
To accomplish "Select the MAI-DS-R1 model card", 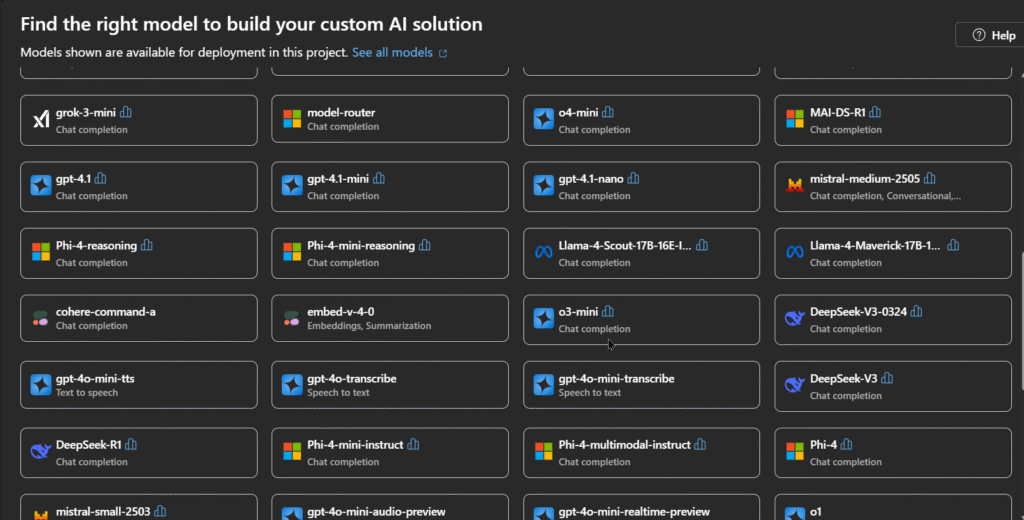I will tap(893, 120).
